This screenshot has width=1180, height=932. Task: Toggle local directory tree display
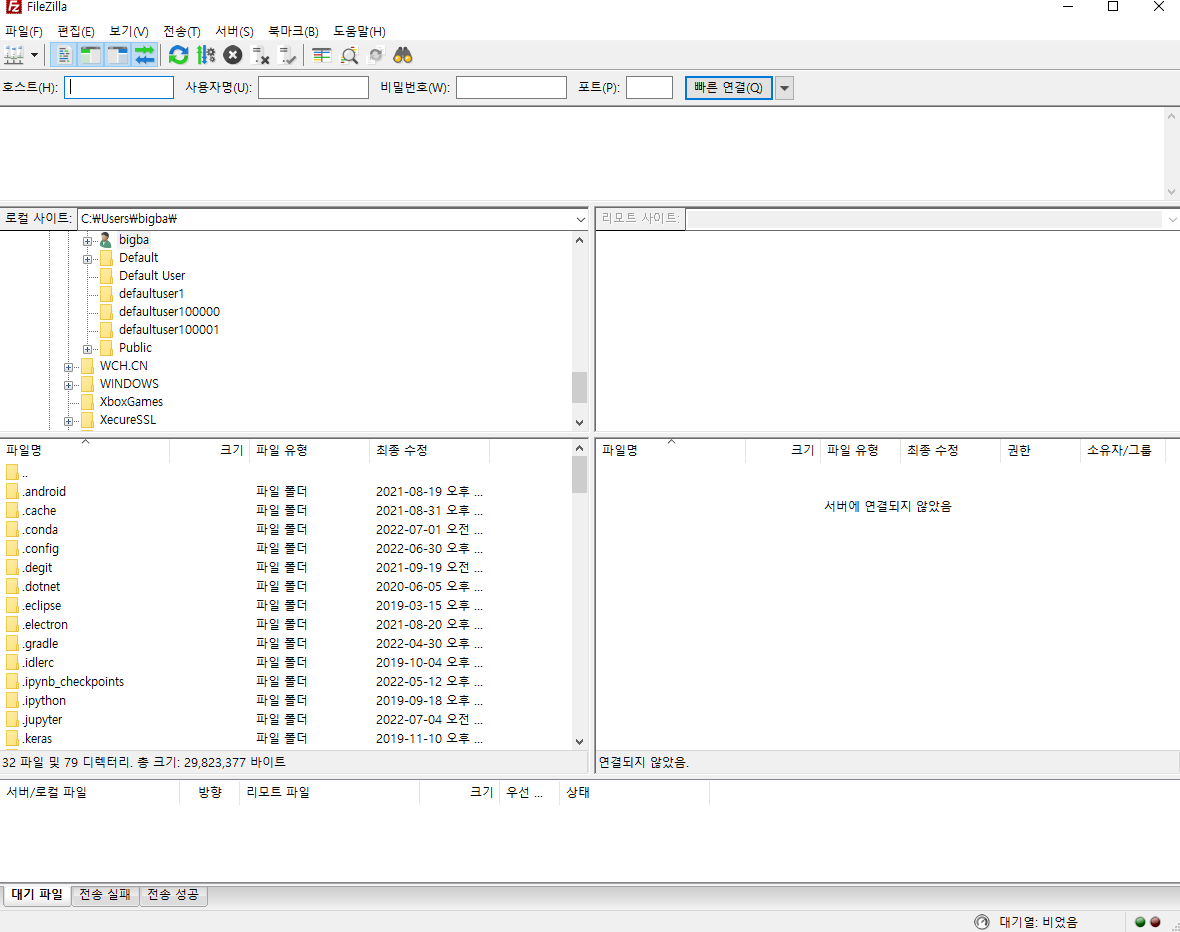(91, 55)
